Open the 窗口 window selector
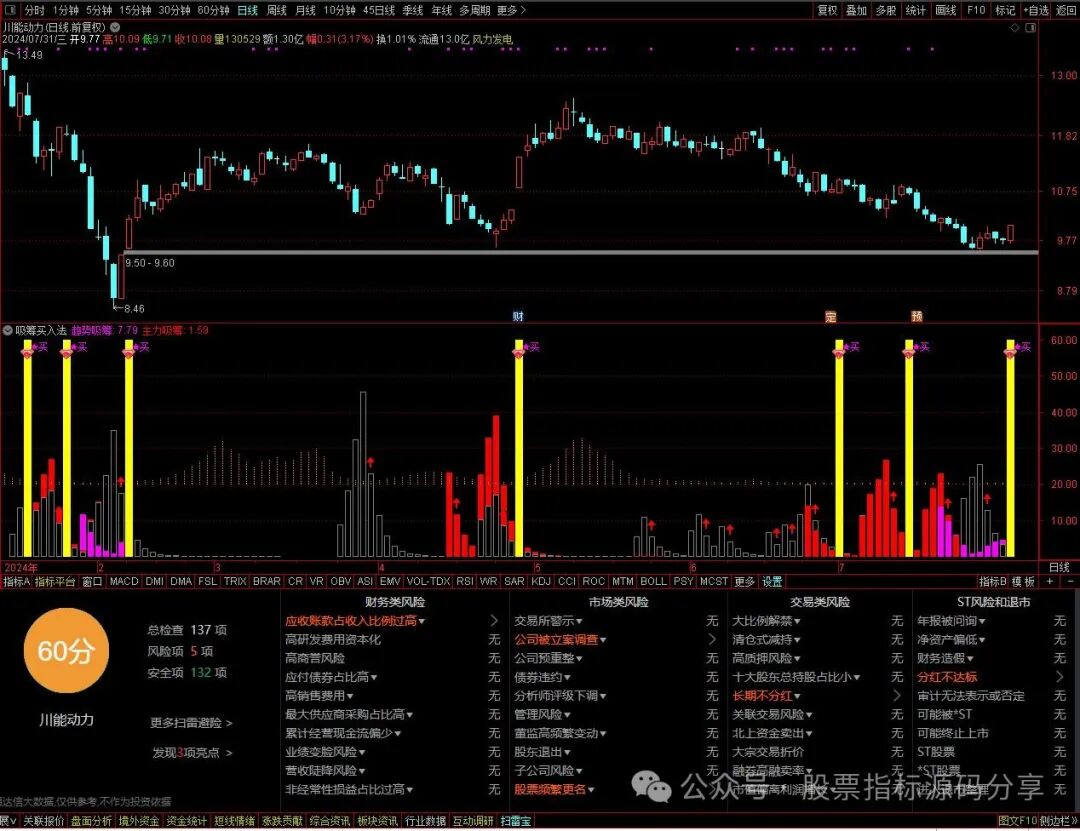Viewport: 1080px width, 831px height. (x=92, y=582)
